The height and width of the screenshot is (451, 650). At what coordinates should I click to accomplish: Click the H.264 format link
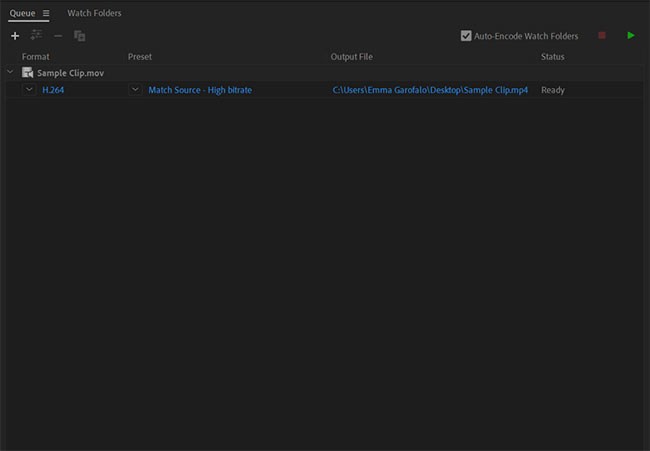pyautogui.click(x=53, y=90)
